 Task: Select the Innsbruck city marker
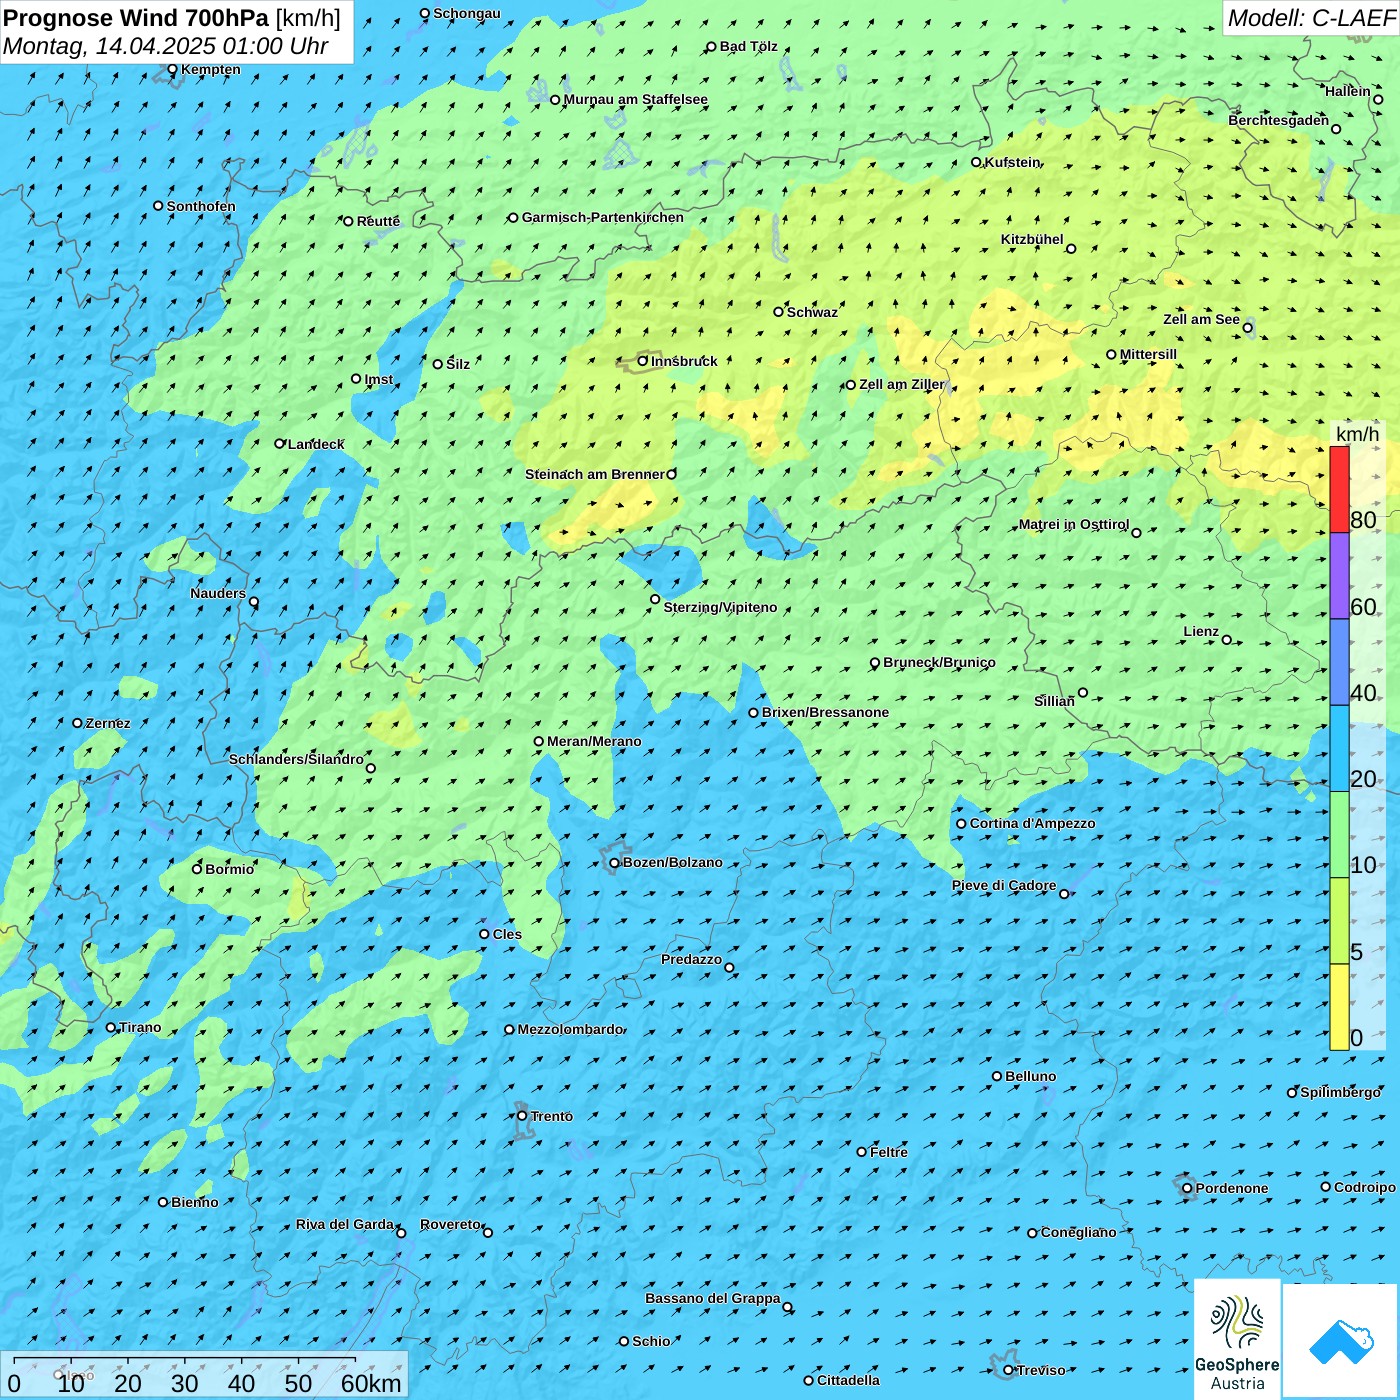coord(643,361)
